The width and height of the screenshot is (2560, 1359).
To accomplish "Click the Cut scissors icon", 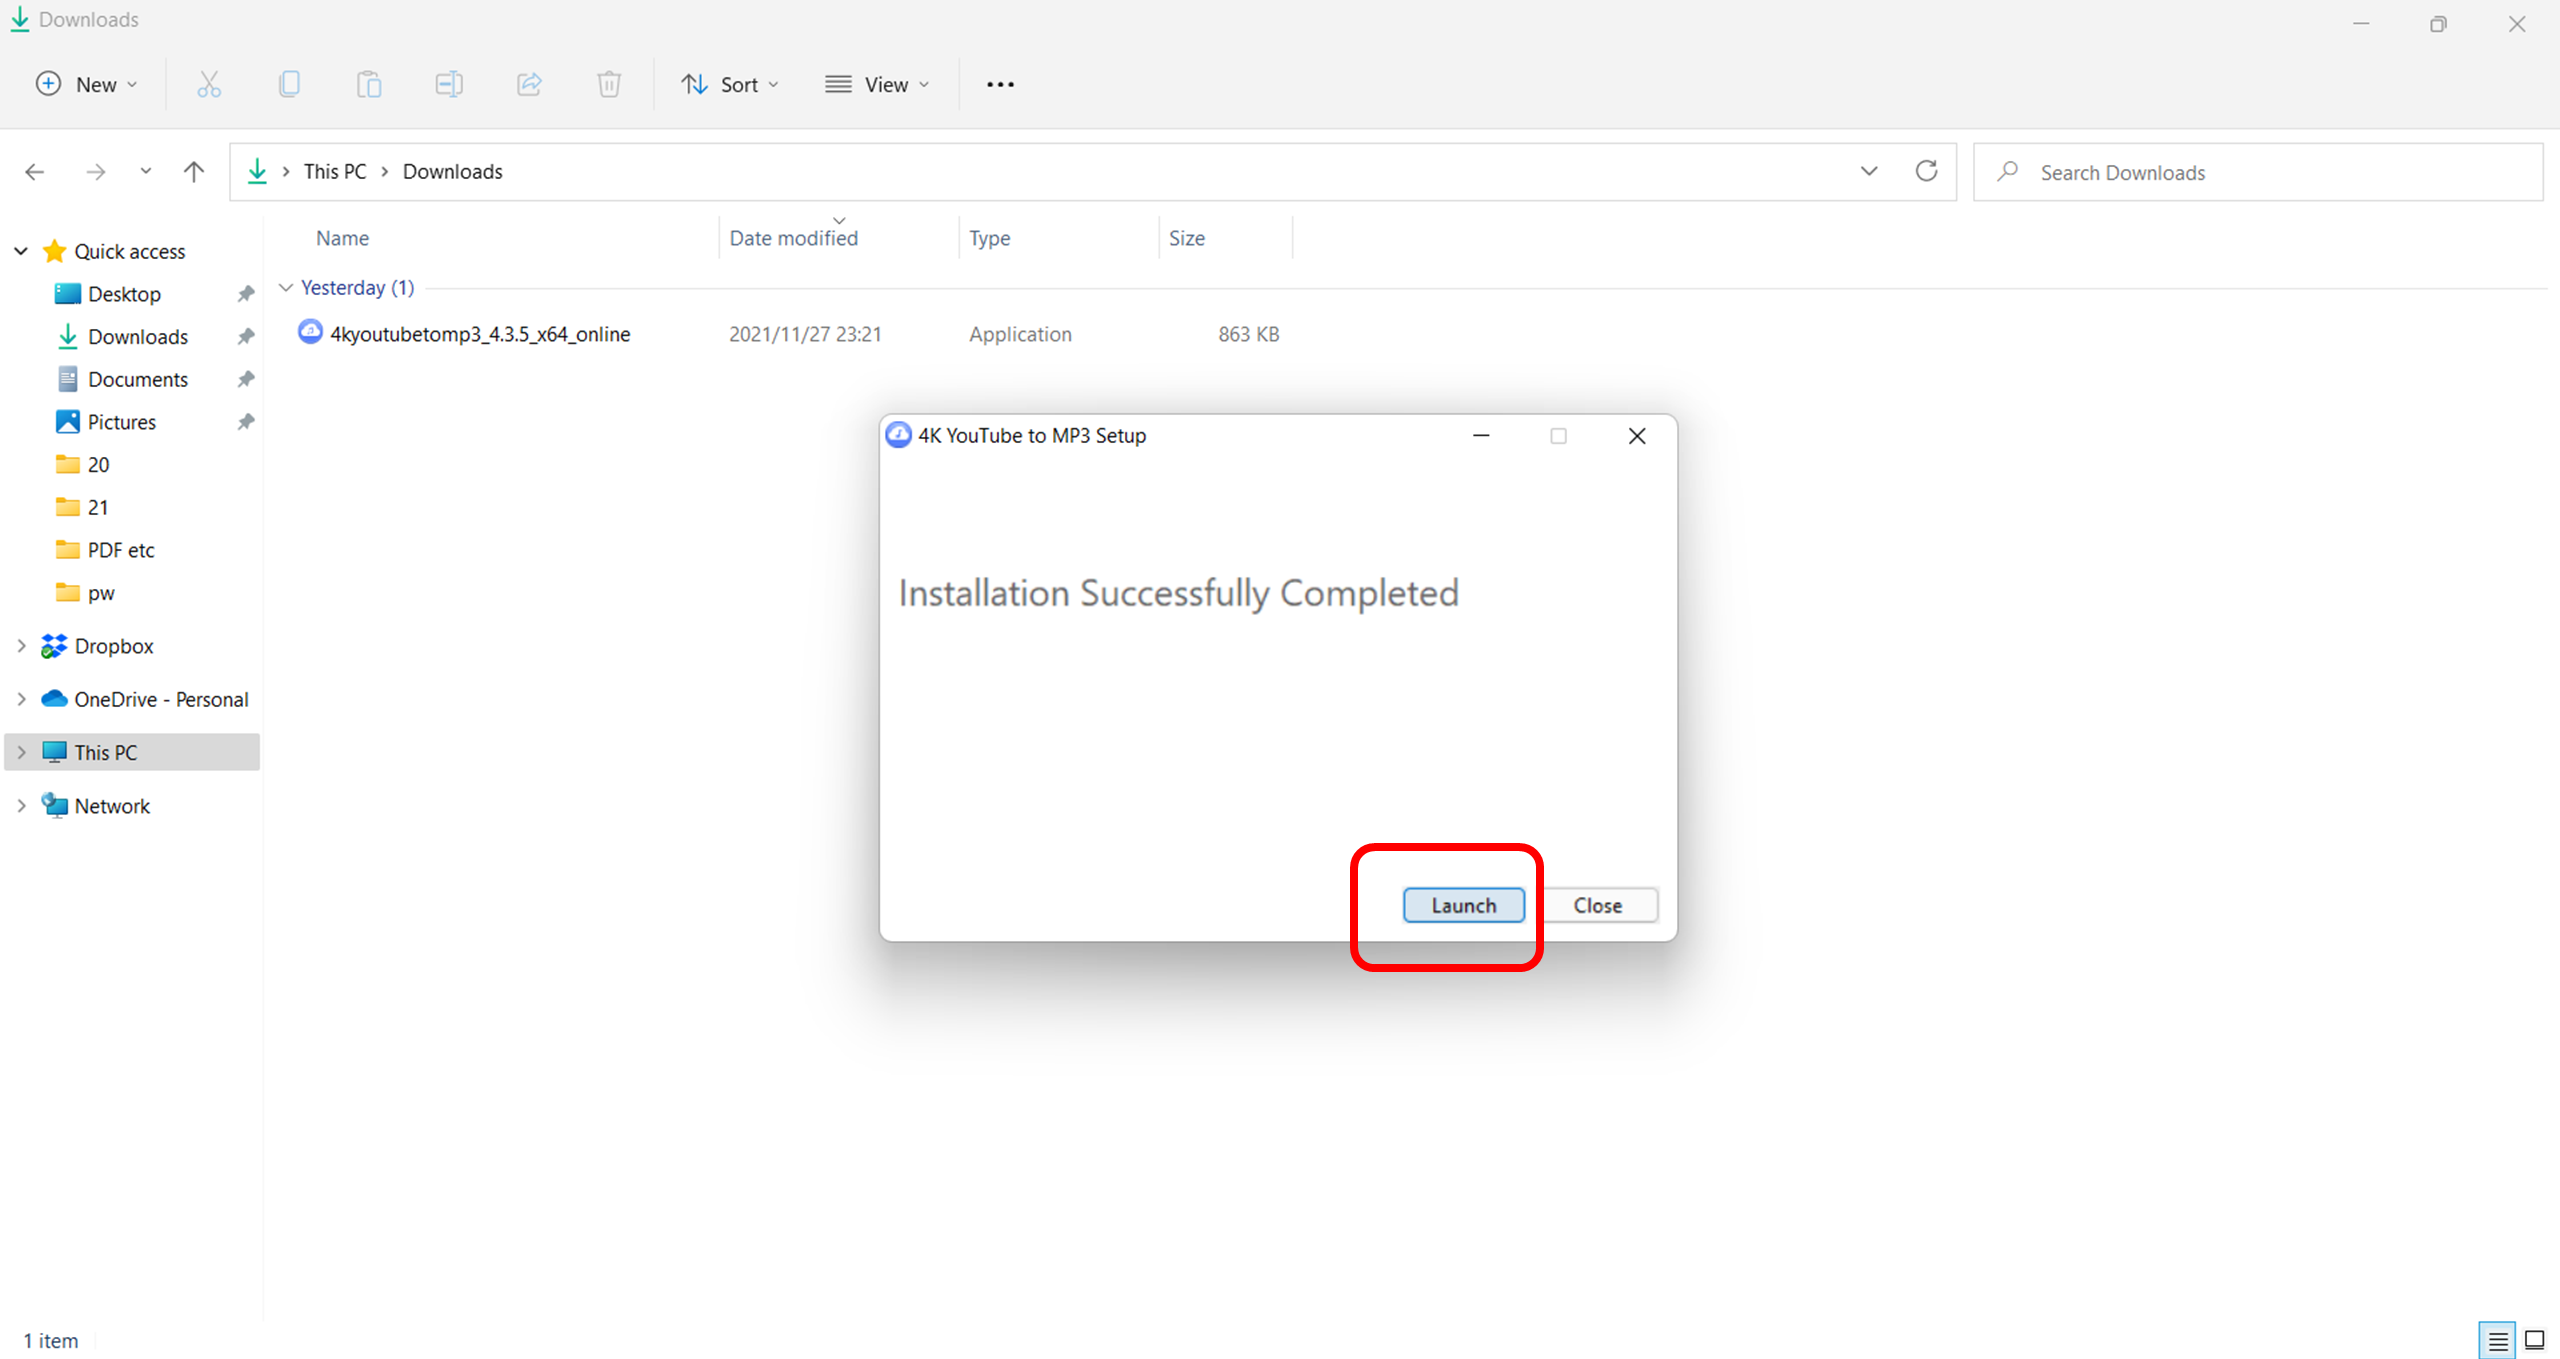I will (x=209, y=84).
